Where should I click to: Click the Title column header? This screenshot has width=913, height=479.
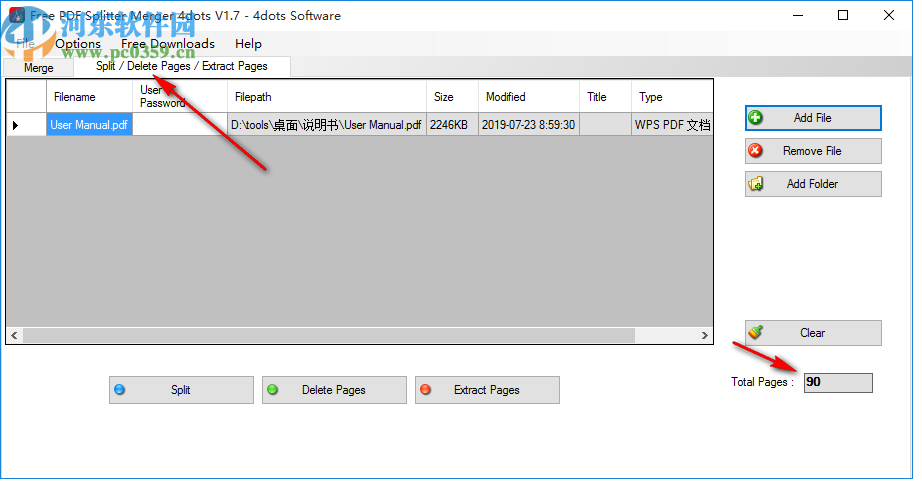pos(606,97)
